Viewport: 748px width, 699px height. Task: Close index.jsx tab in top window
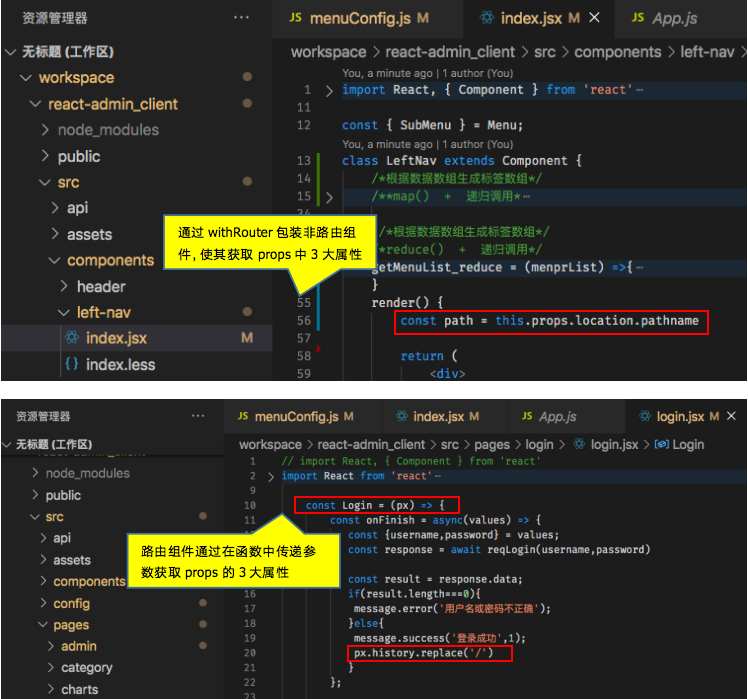594,18
